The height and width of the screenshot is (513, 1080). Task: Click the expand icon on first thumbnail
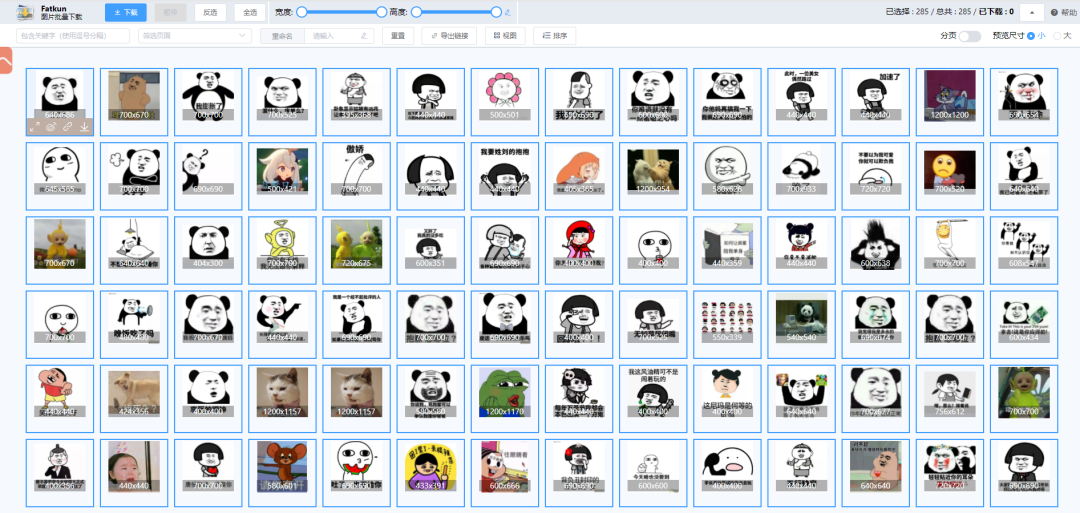click(35, 127)
